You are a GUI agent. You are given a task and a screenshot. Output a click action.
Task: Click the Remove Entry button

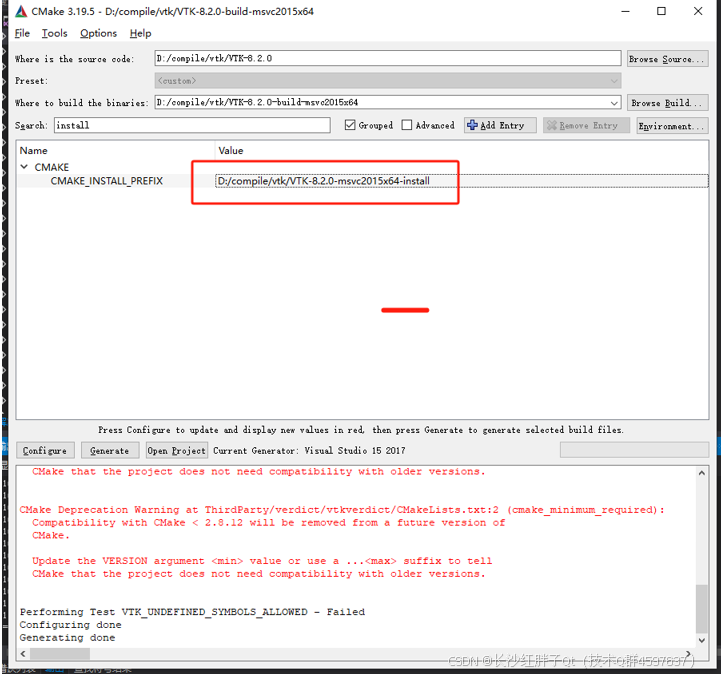pyautogui.click(x=586, y=125)
